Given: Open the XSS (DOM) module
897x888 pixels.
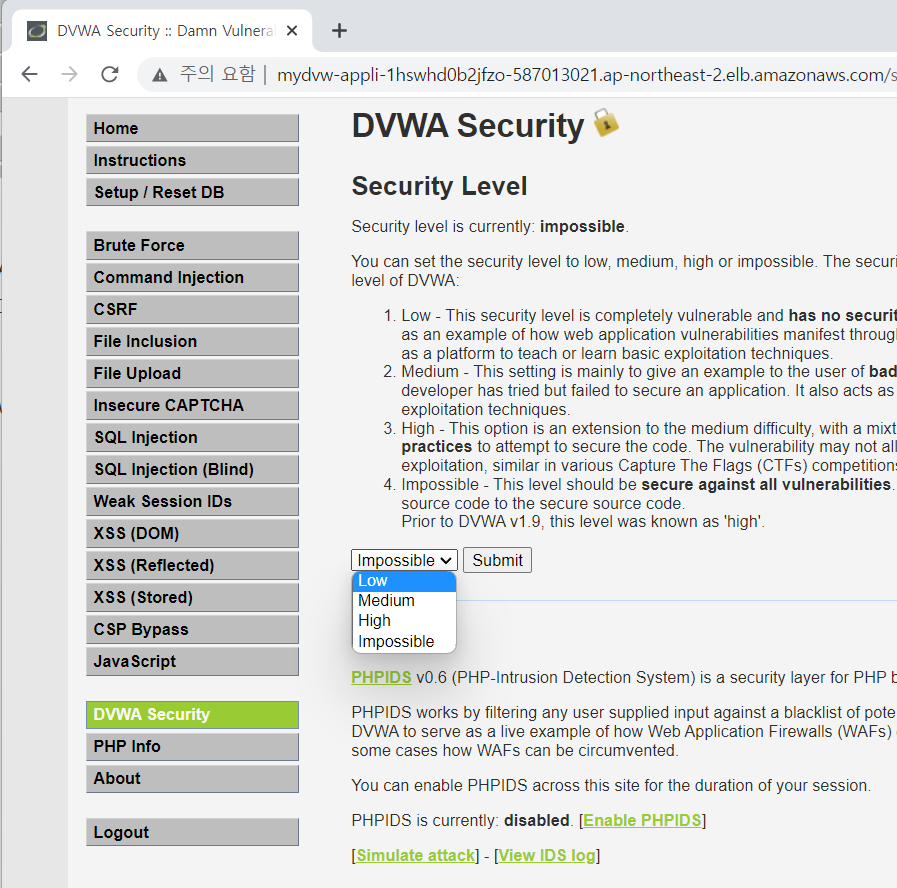Looking at the screenshot, I should [x=192, y=534].
